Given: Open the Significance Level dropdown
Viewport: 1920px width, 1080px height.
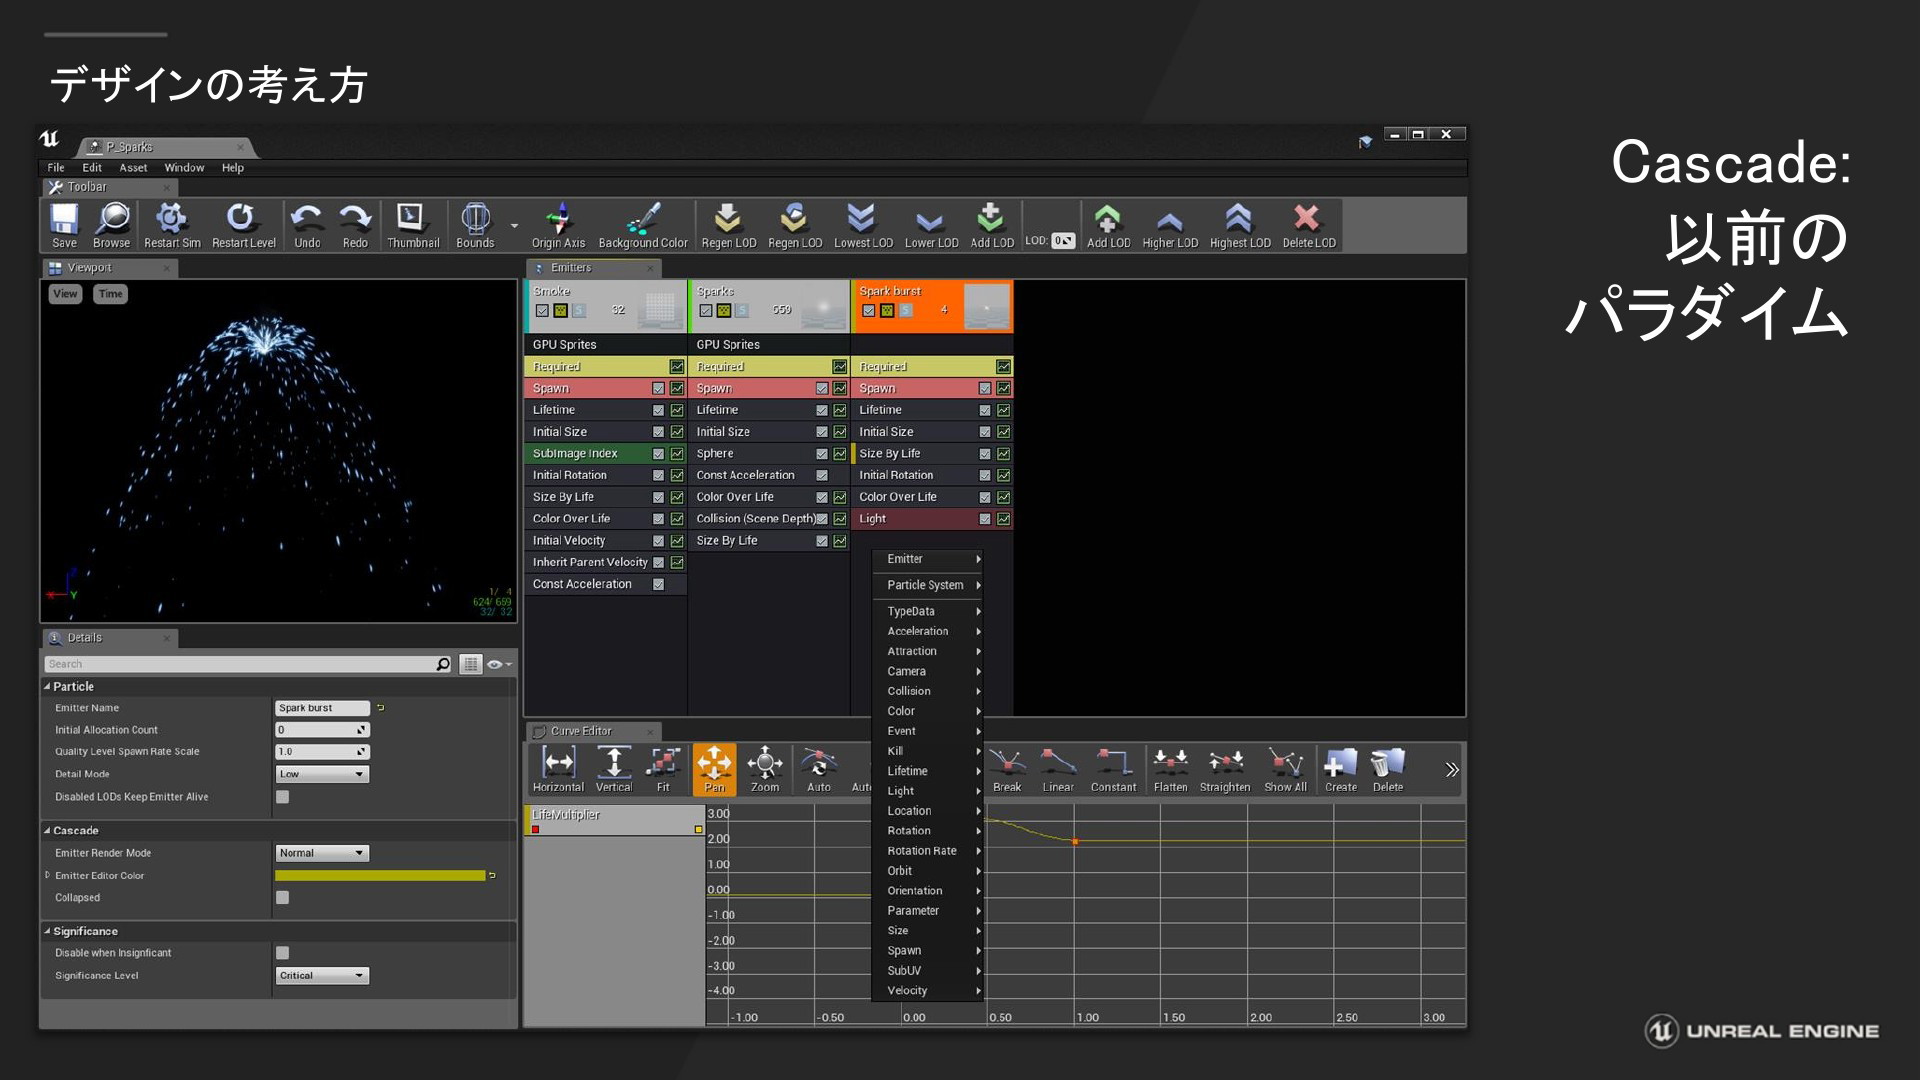Looking at the screenshot, I should (x=322, y=975).
